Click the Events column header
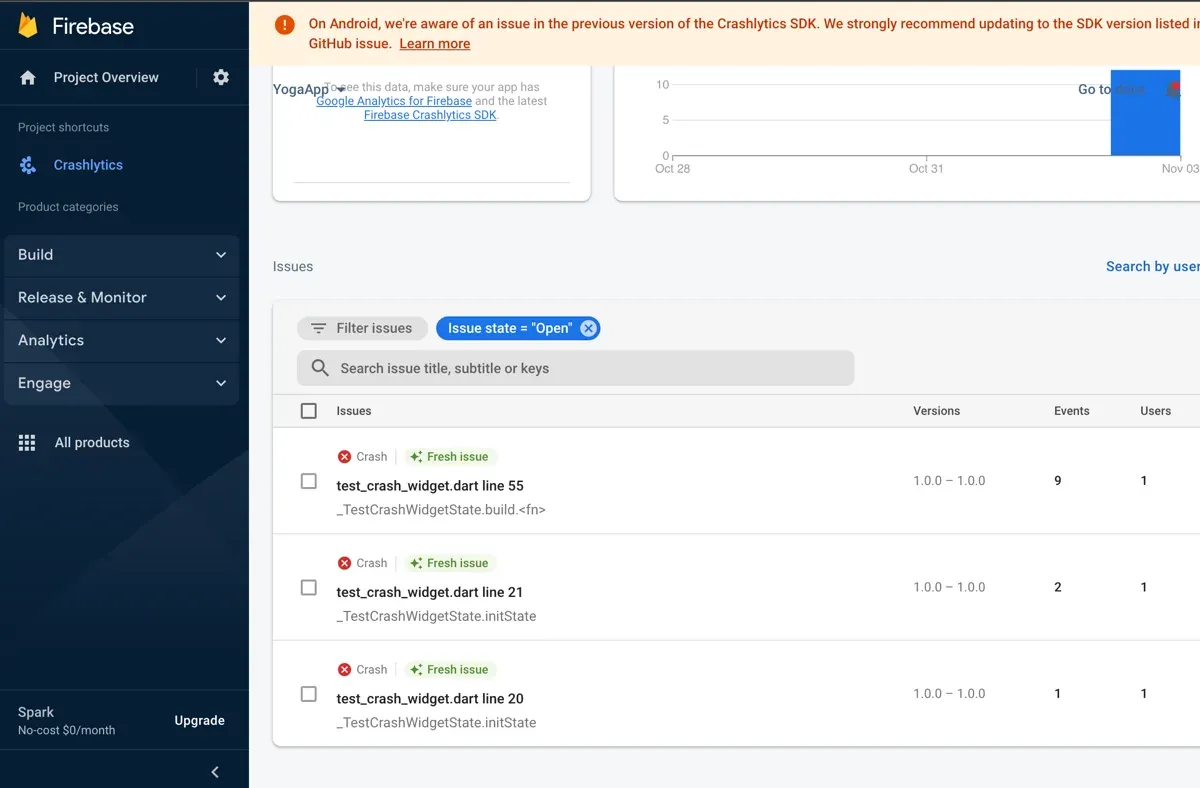 click(1071, 411)
